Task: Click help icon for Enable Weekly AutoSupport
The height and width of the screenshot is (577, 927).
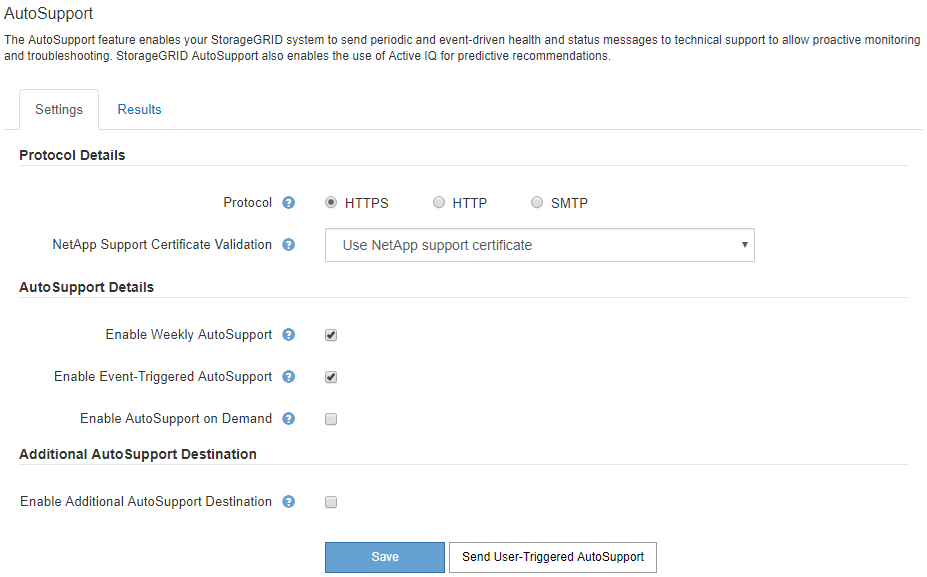Action: click(289, 335)
